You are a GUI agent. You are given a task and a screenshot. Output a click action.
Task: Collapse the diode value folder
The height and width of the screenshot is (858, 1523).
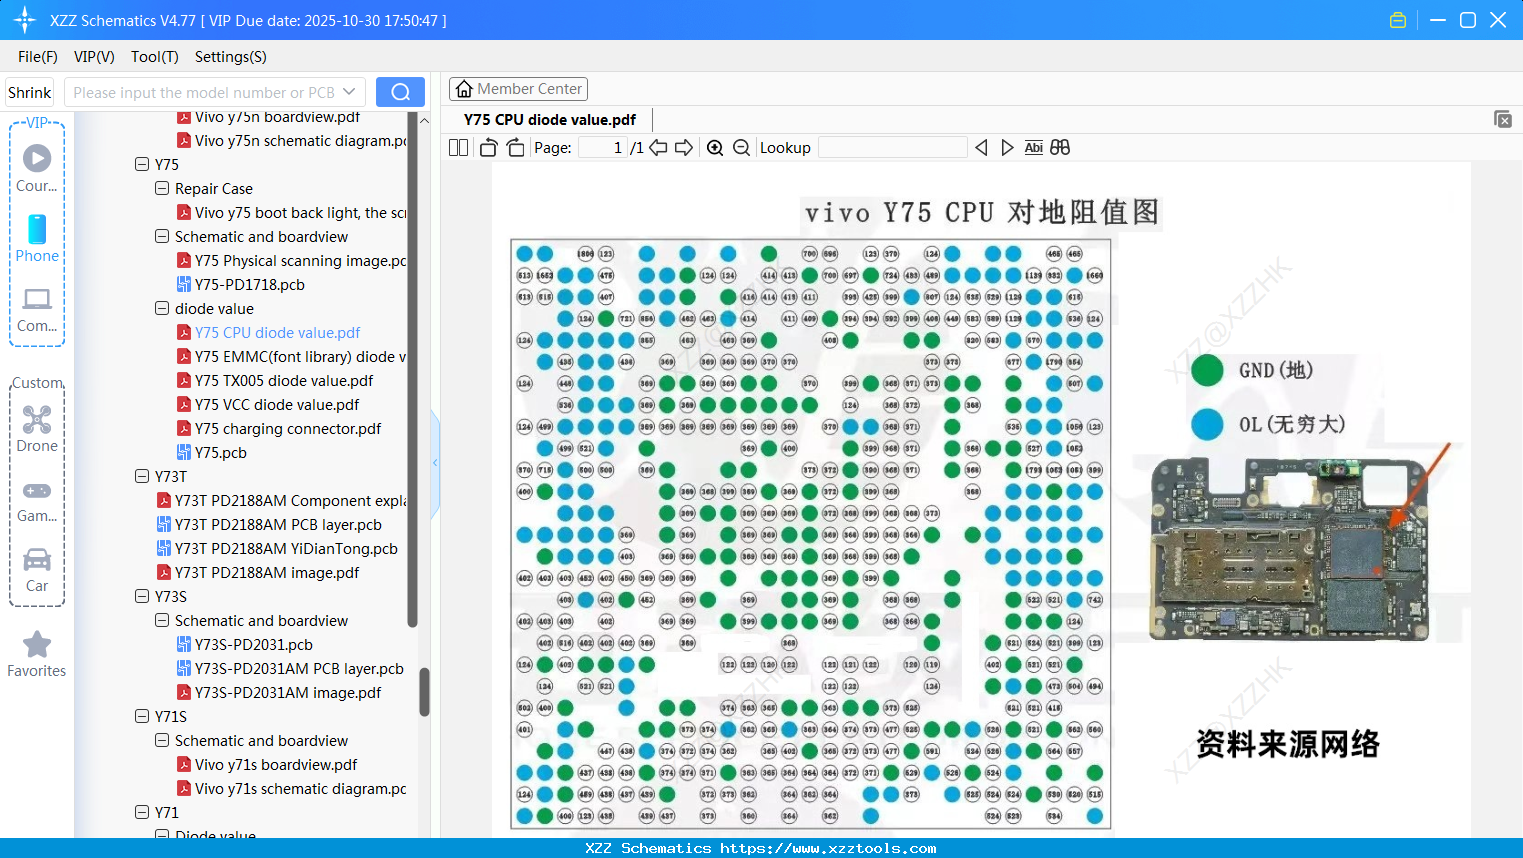pyautogui.click(x=162, y=308)
